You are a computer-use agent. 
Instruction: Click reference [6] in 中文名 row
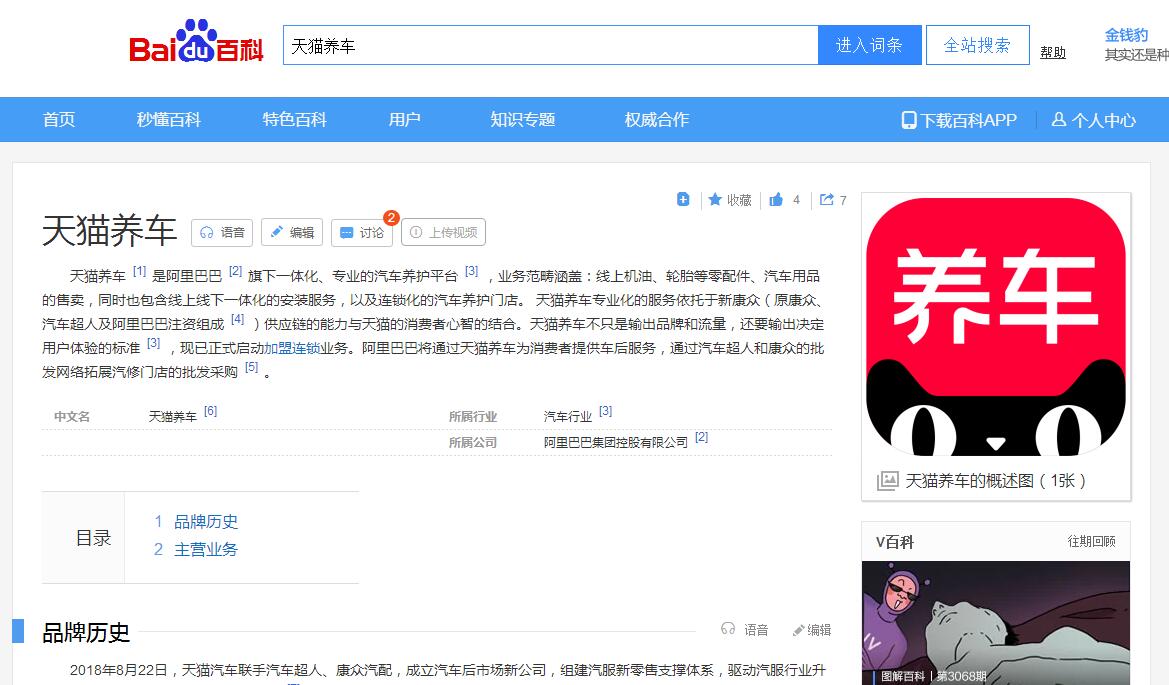coord(210,411)
